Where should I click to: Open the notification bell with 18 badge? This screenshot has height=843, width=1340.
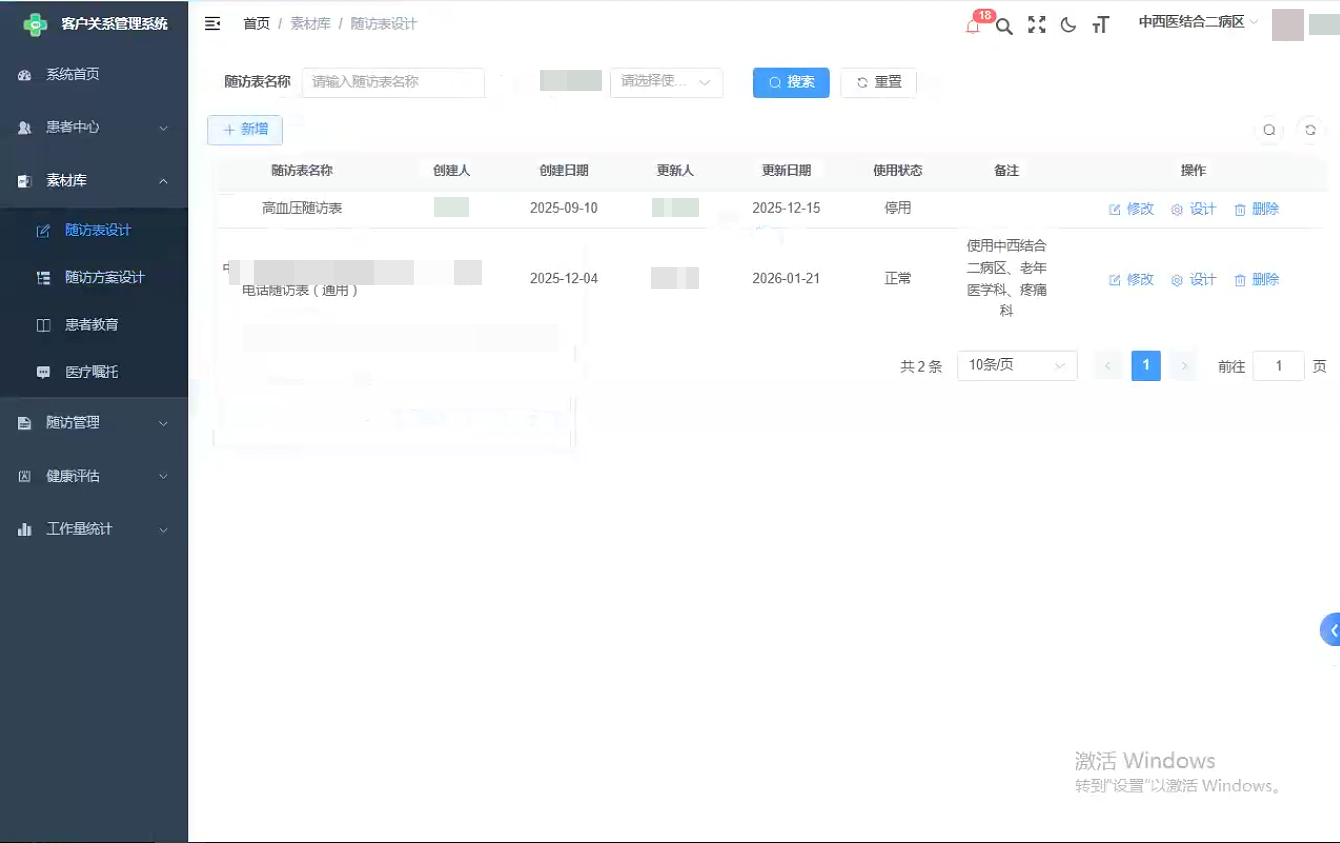tap(971, 26)
